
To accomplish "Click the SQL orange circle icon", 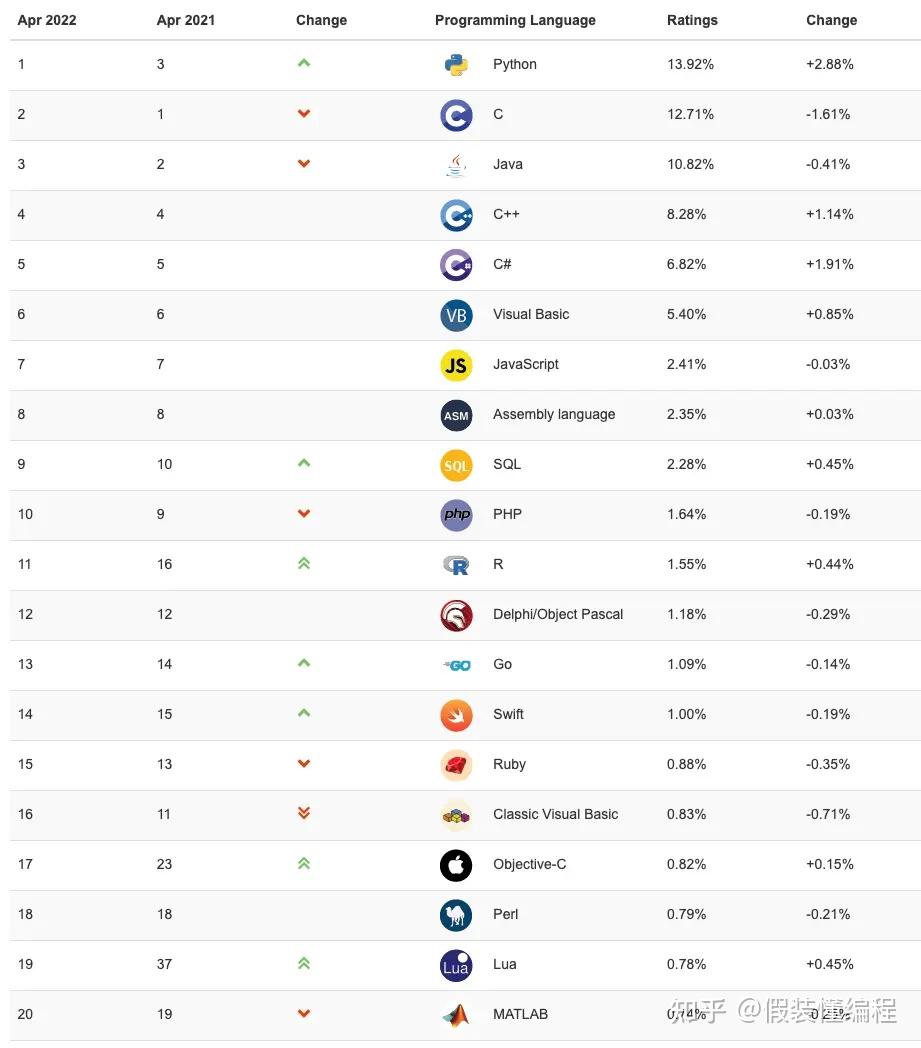I will 456,465.
